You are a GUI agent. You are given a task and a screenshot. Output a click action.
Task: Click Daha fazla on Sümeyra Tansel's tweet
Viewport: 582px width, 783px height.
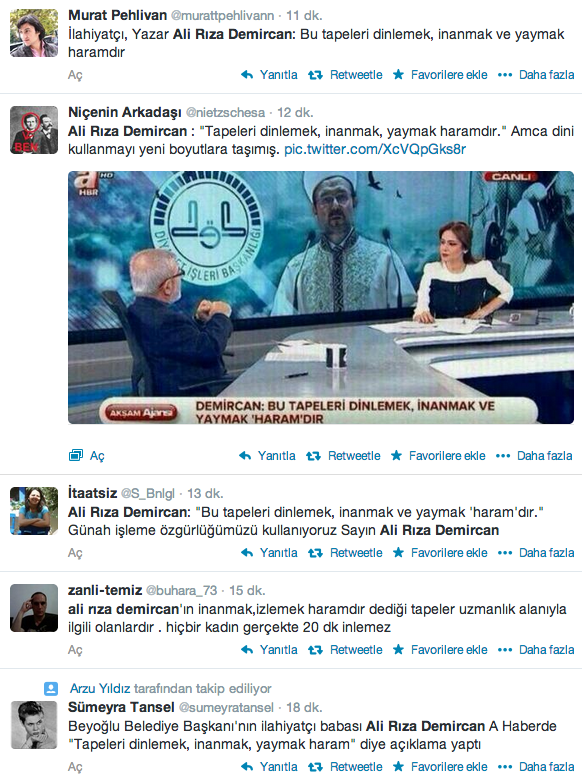click(x=547, y=767)
